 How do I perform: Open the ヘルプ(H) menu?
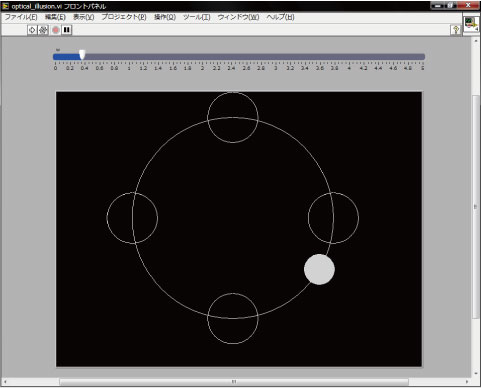[280, 17]
